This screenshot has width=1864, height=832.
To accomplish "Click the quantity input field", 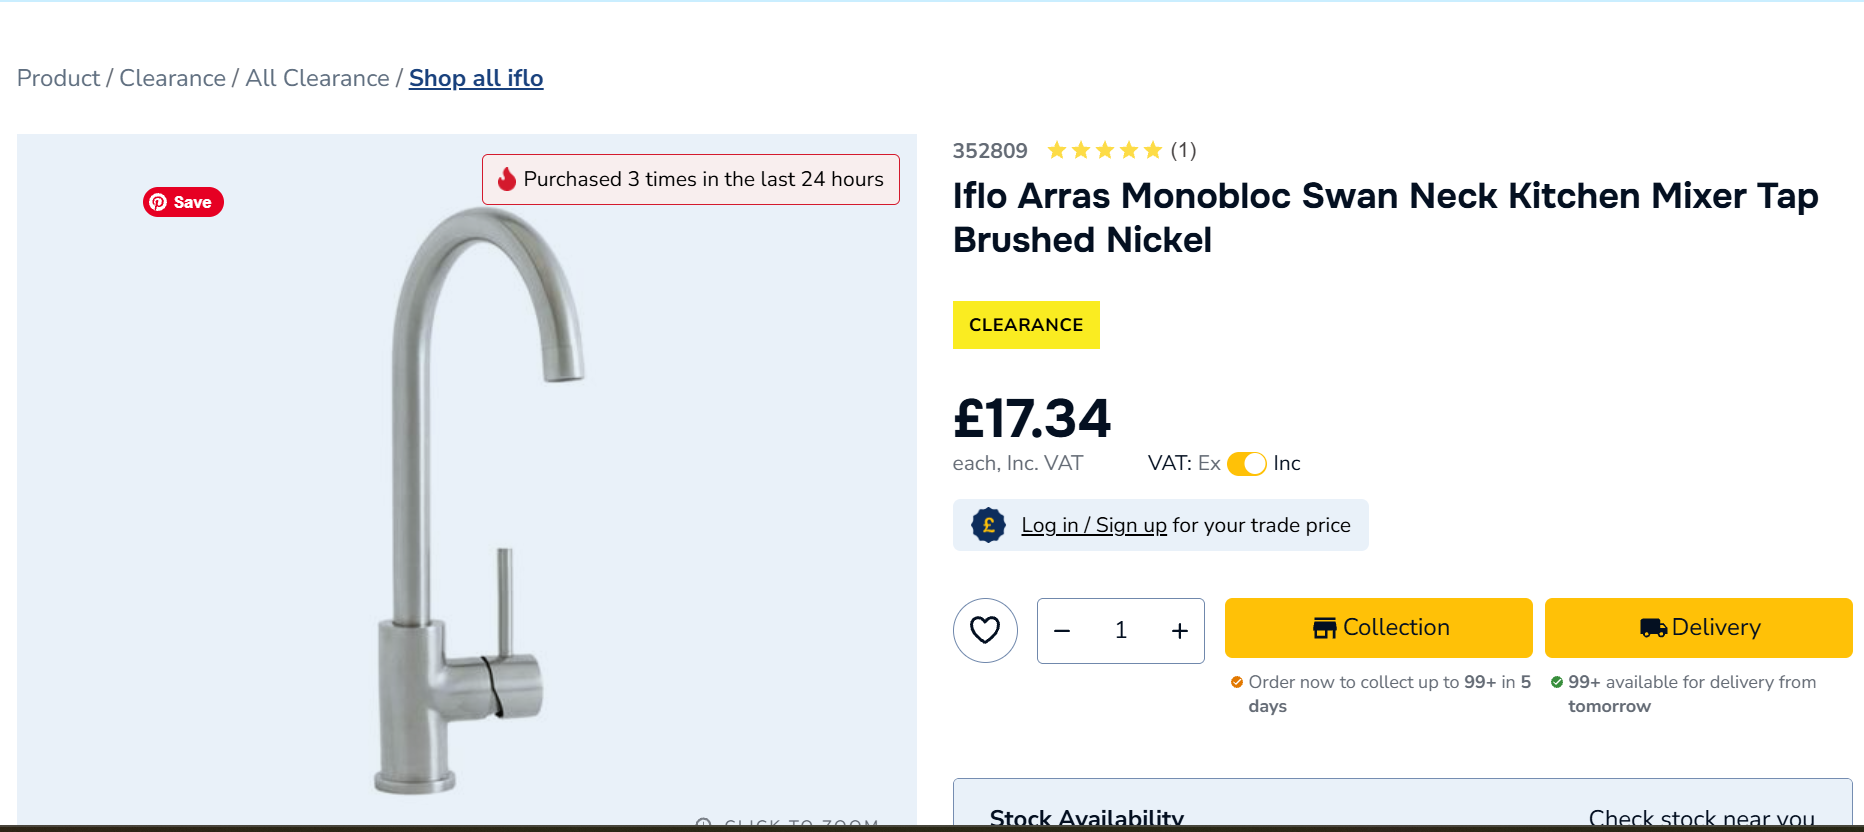I will (1121, 631).
